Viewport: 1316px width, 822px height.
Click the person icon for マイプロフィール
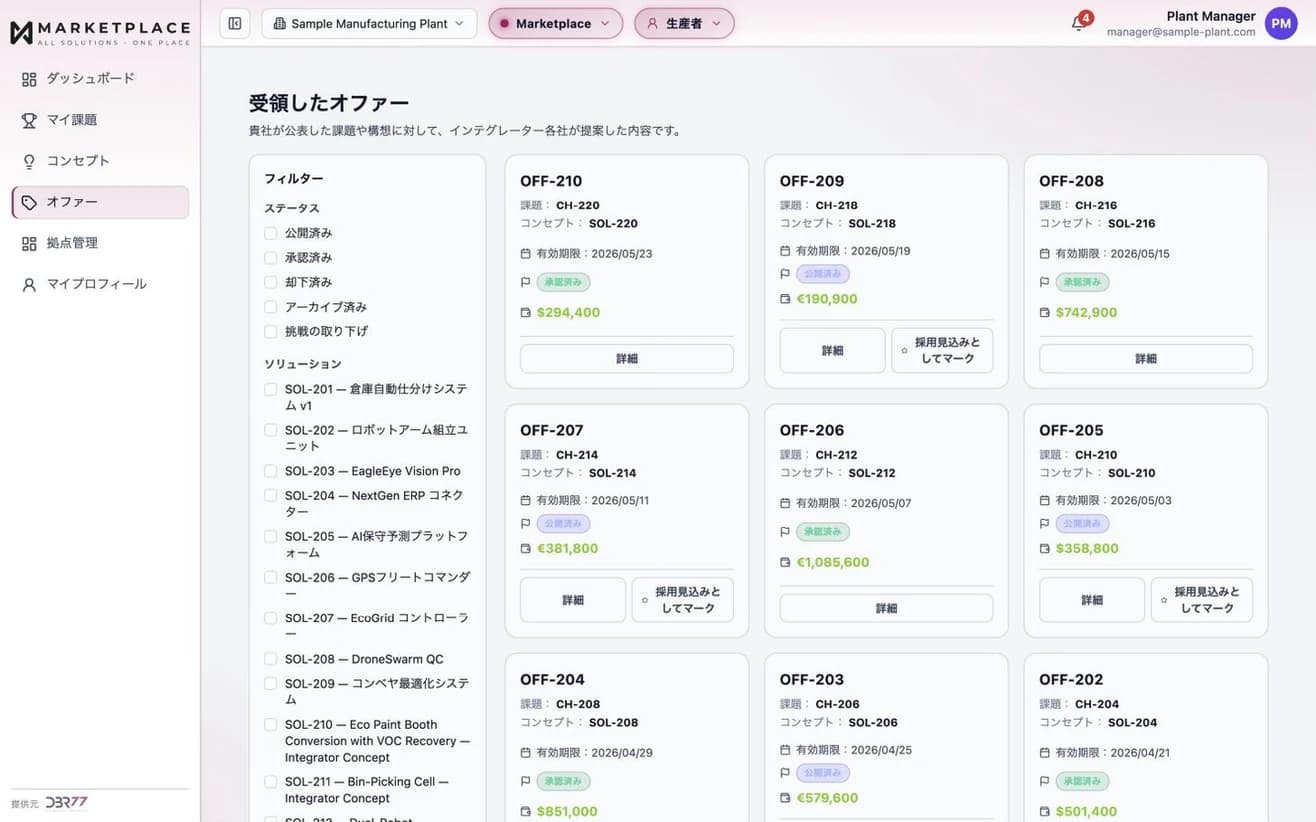pyautogui.click(x=29, y=284)
